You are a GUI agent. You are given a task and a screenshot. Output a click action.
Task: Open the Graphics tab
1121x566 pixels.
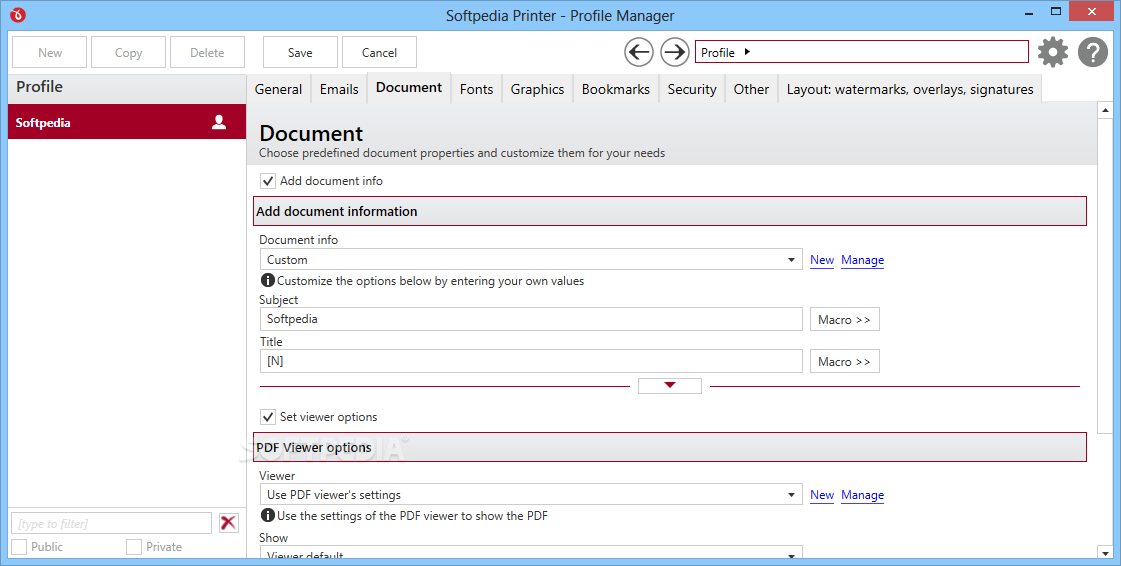coord(537,89)
